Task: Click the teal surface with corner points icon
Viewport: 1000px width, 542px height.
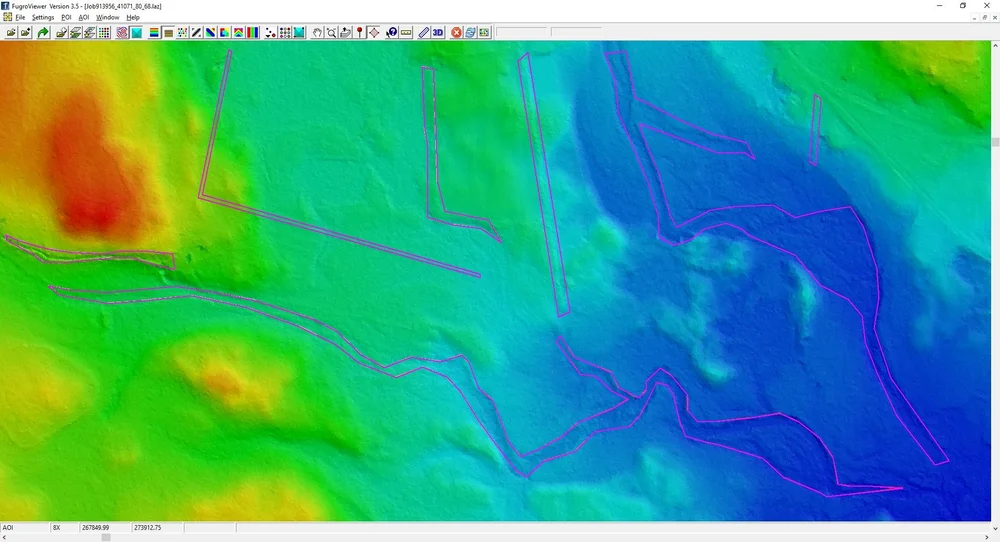Action: pos(298,33)
